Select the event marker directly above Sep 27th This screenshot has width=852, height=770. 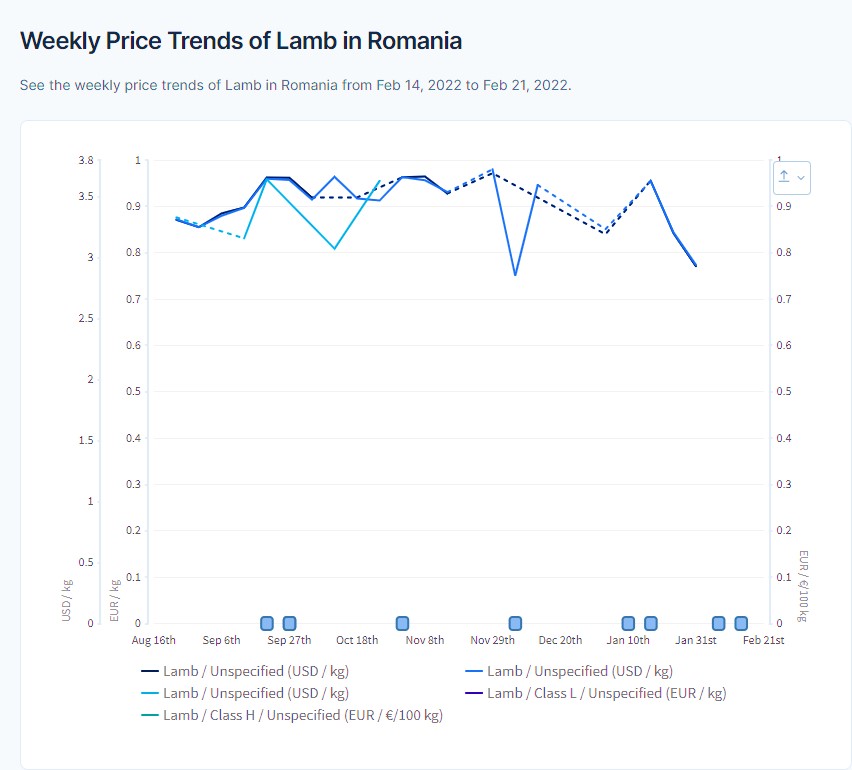289,623
